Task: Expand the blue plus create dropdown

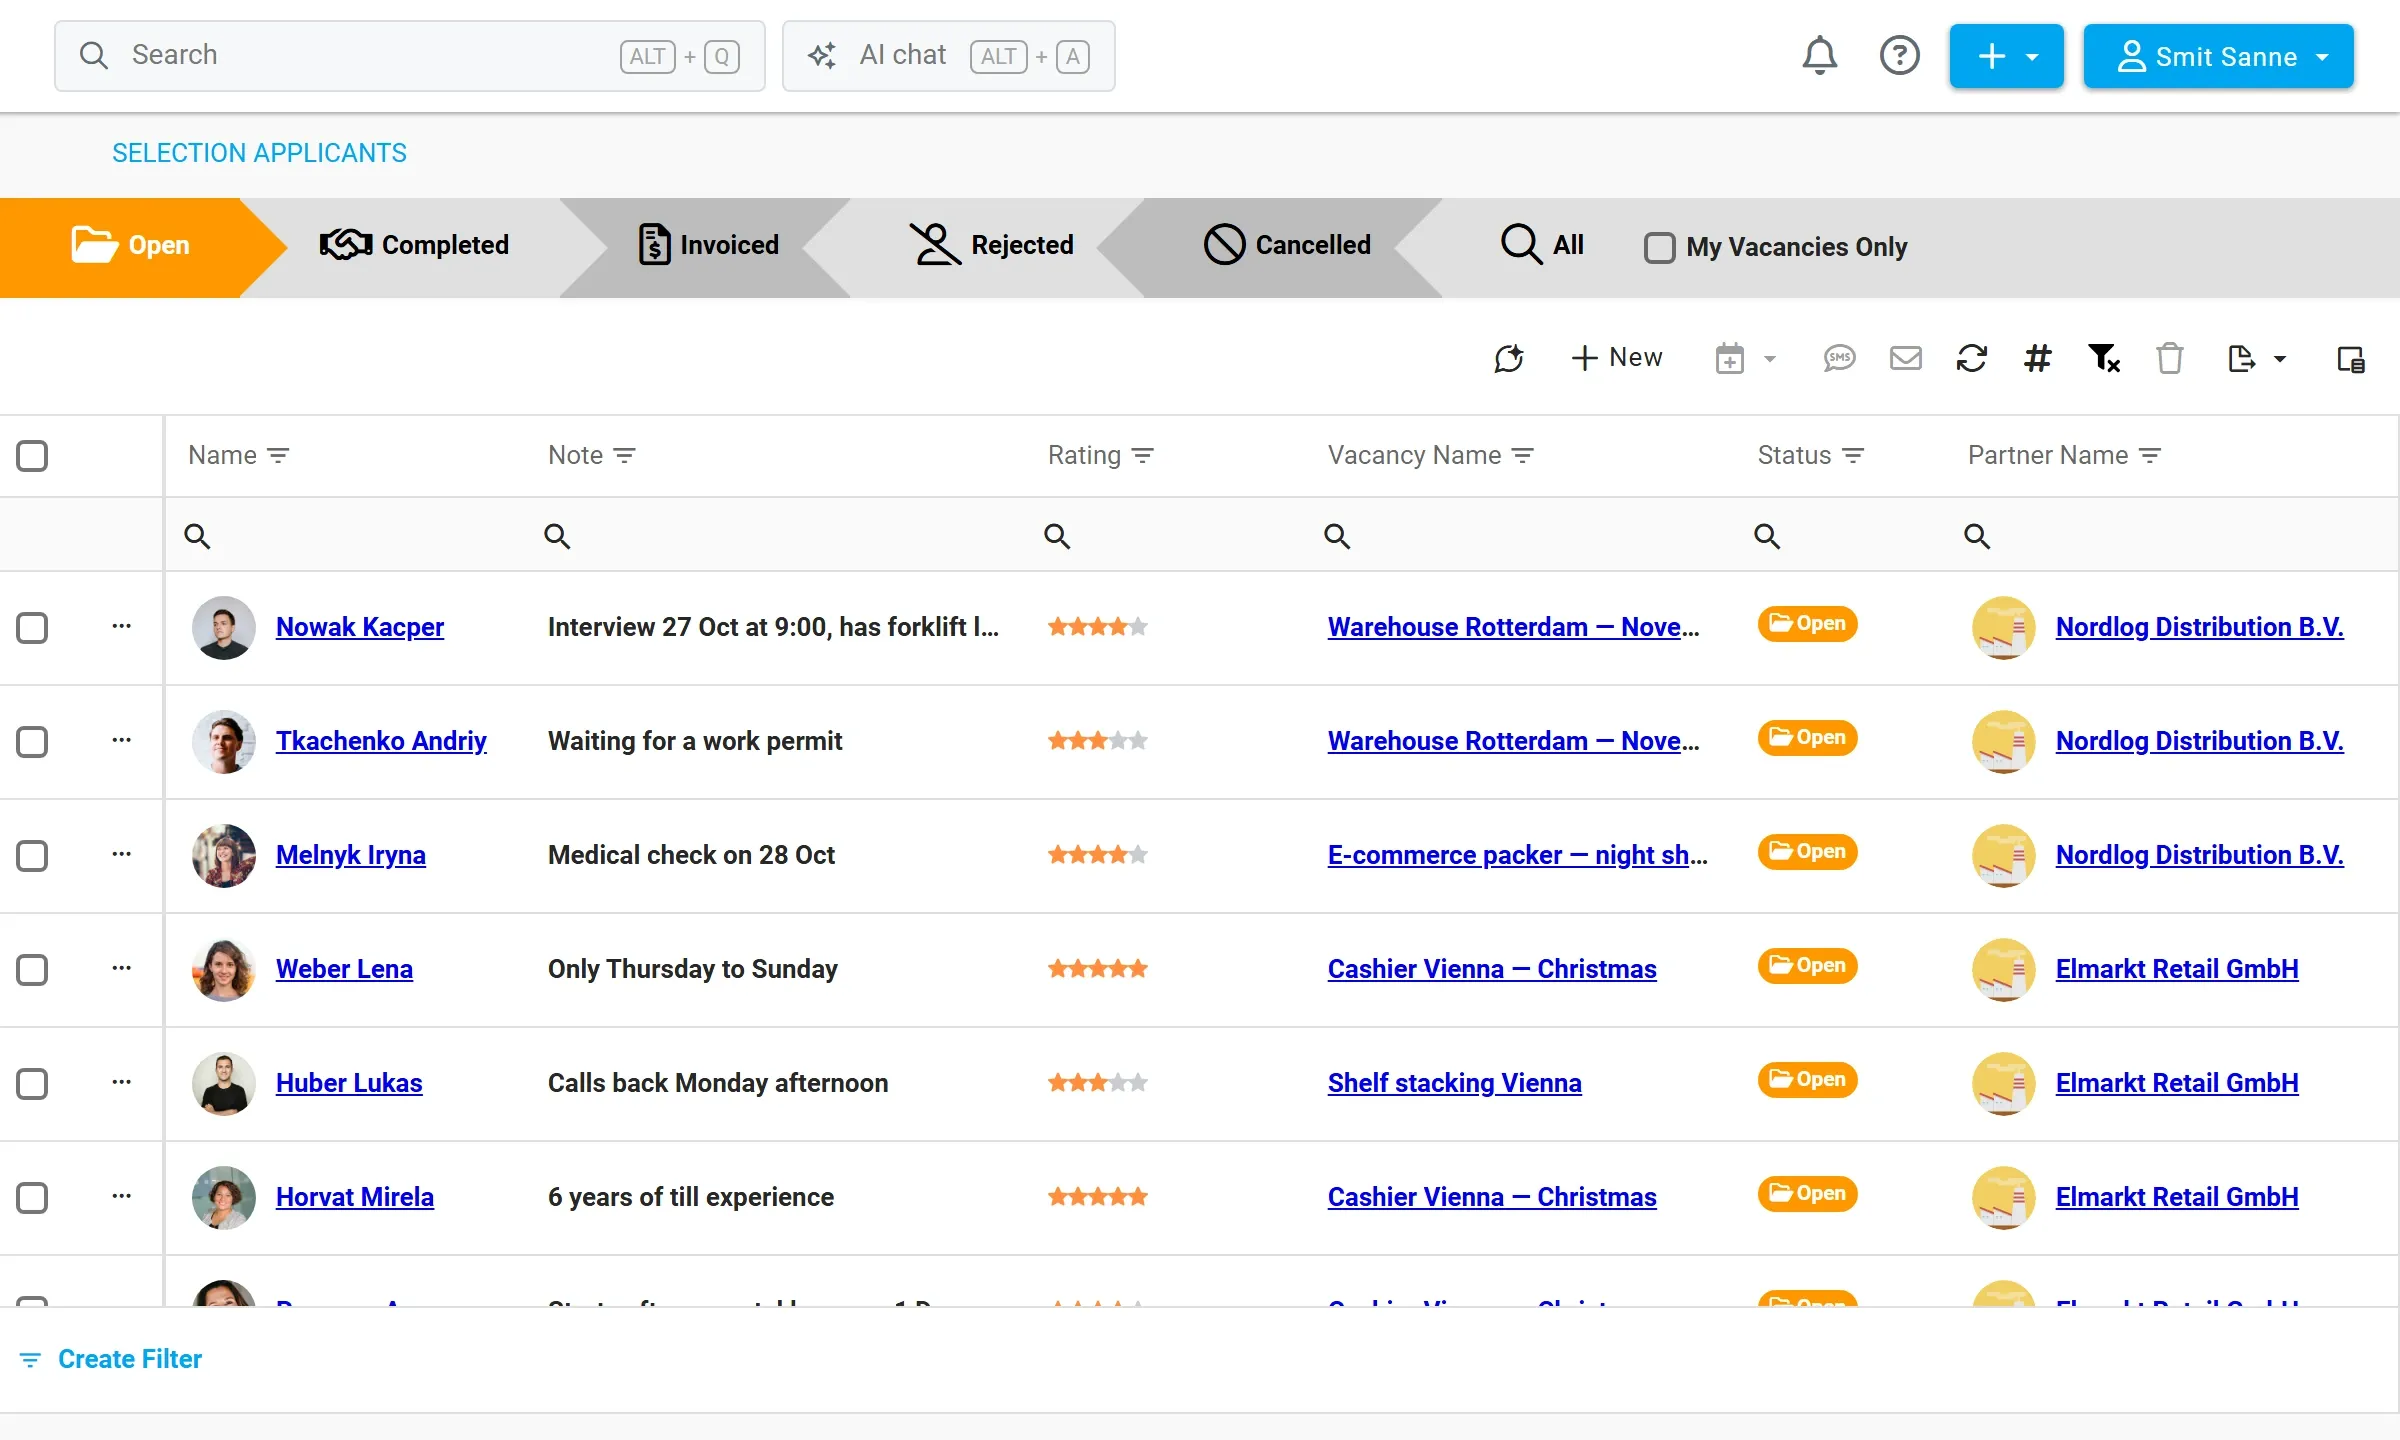Action: (2006, 56)
